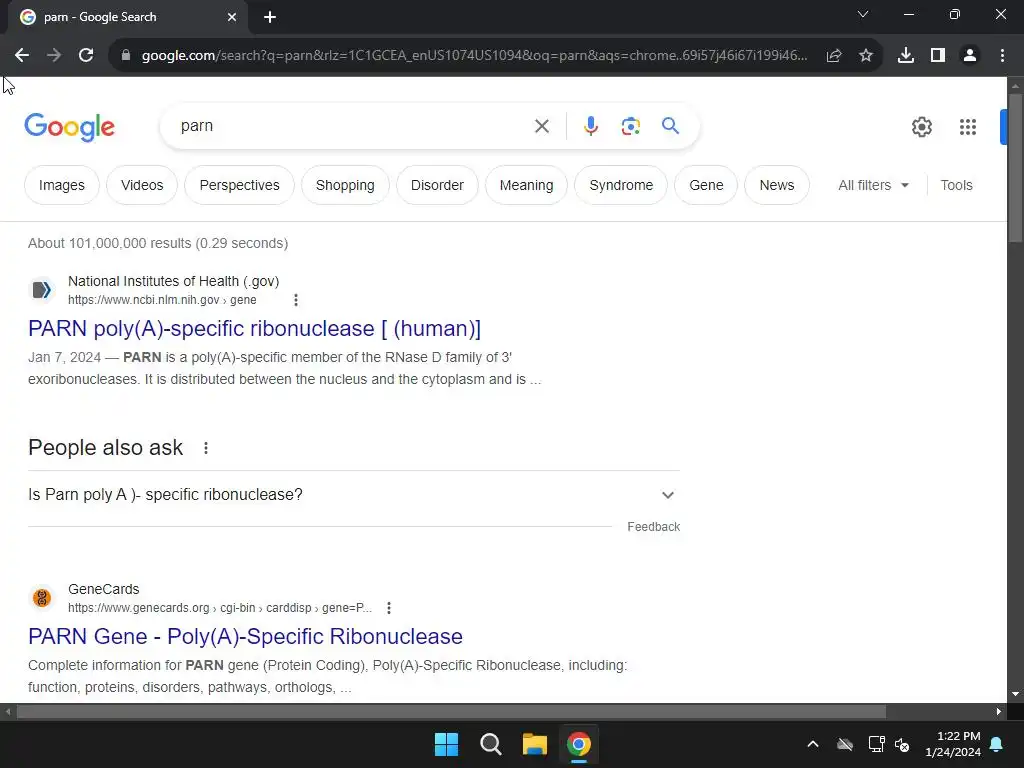Click the GeneCards favicon

click(x=42, y=598)
